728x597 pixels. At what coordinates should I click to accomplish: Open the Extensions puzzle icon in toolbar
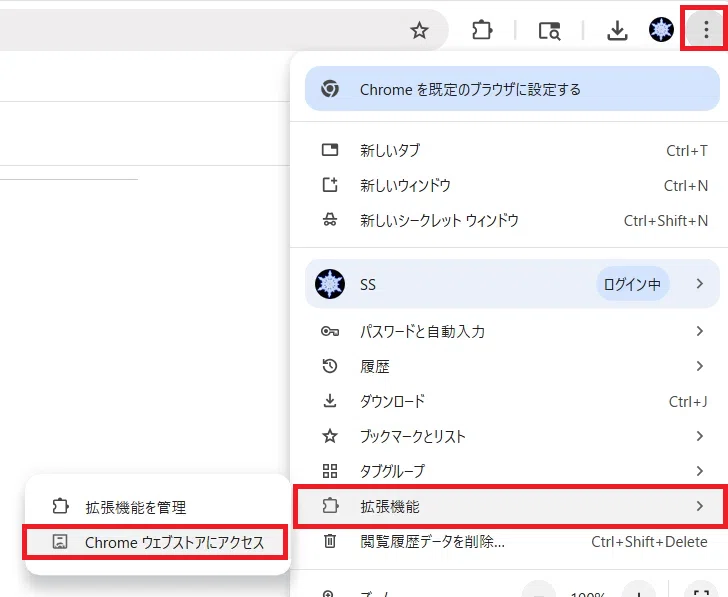(482, 31)
